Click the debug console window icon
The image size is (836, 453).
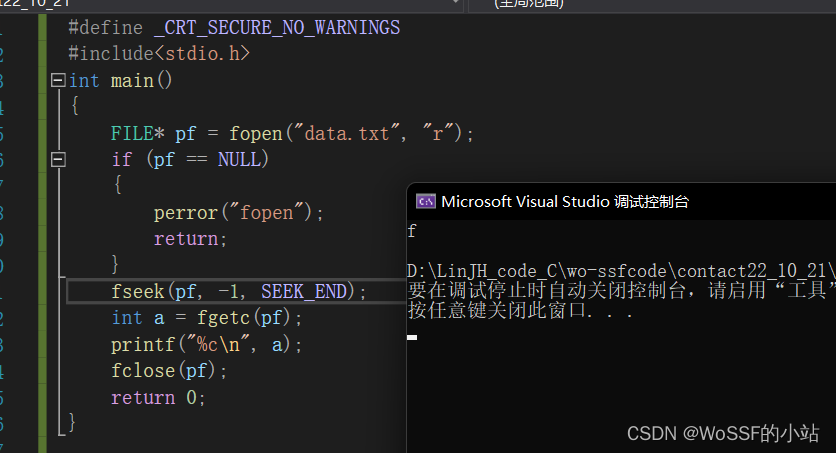(x=425, y=201)
